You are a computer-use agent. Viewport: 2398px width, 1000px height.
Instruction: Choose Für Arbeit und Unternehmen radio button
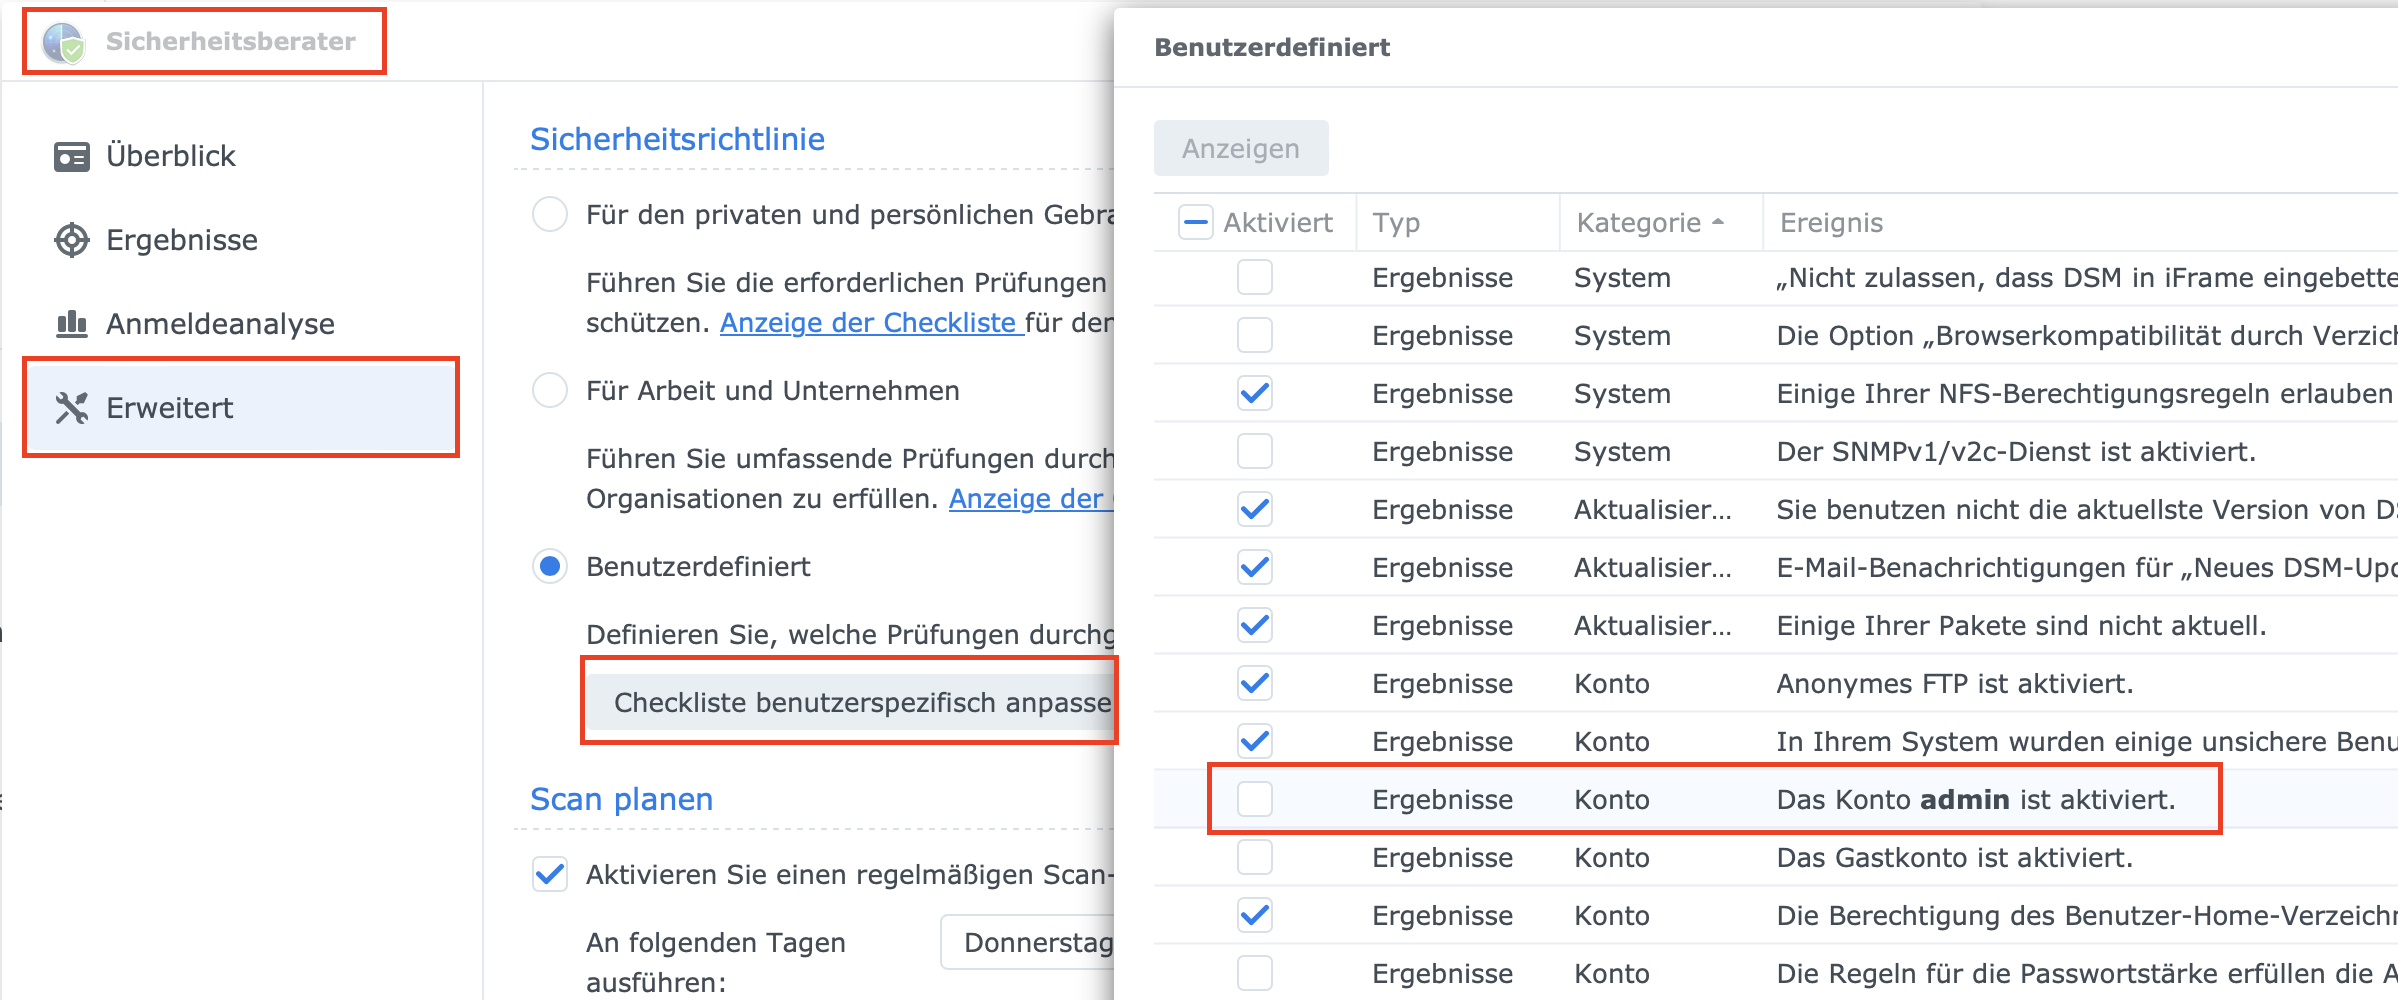coord(550,390)
